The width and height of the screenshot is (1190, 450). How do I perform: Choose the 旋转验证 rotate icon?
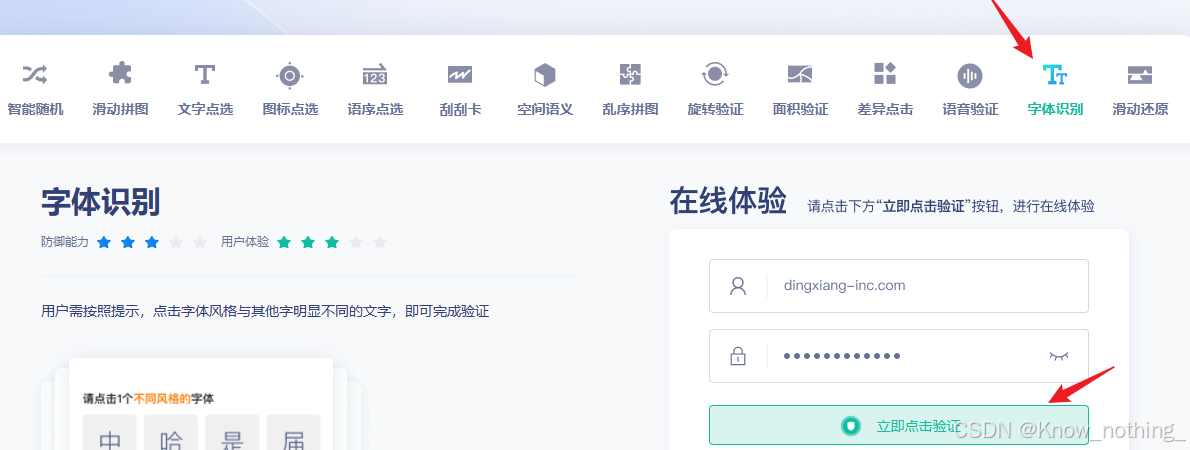pyautogui.click(x=715, y=74)
